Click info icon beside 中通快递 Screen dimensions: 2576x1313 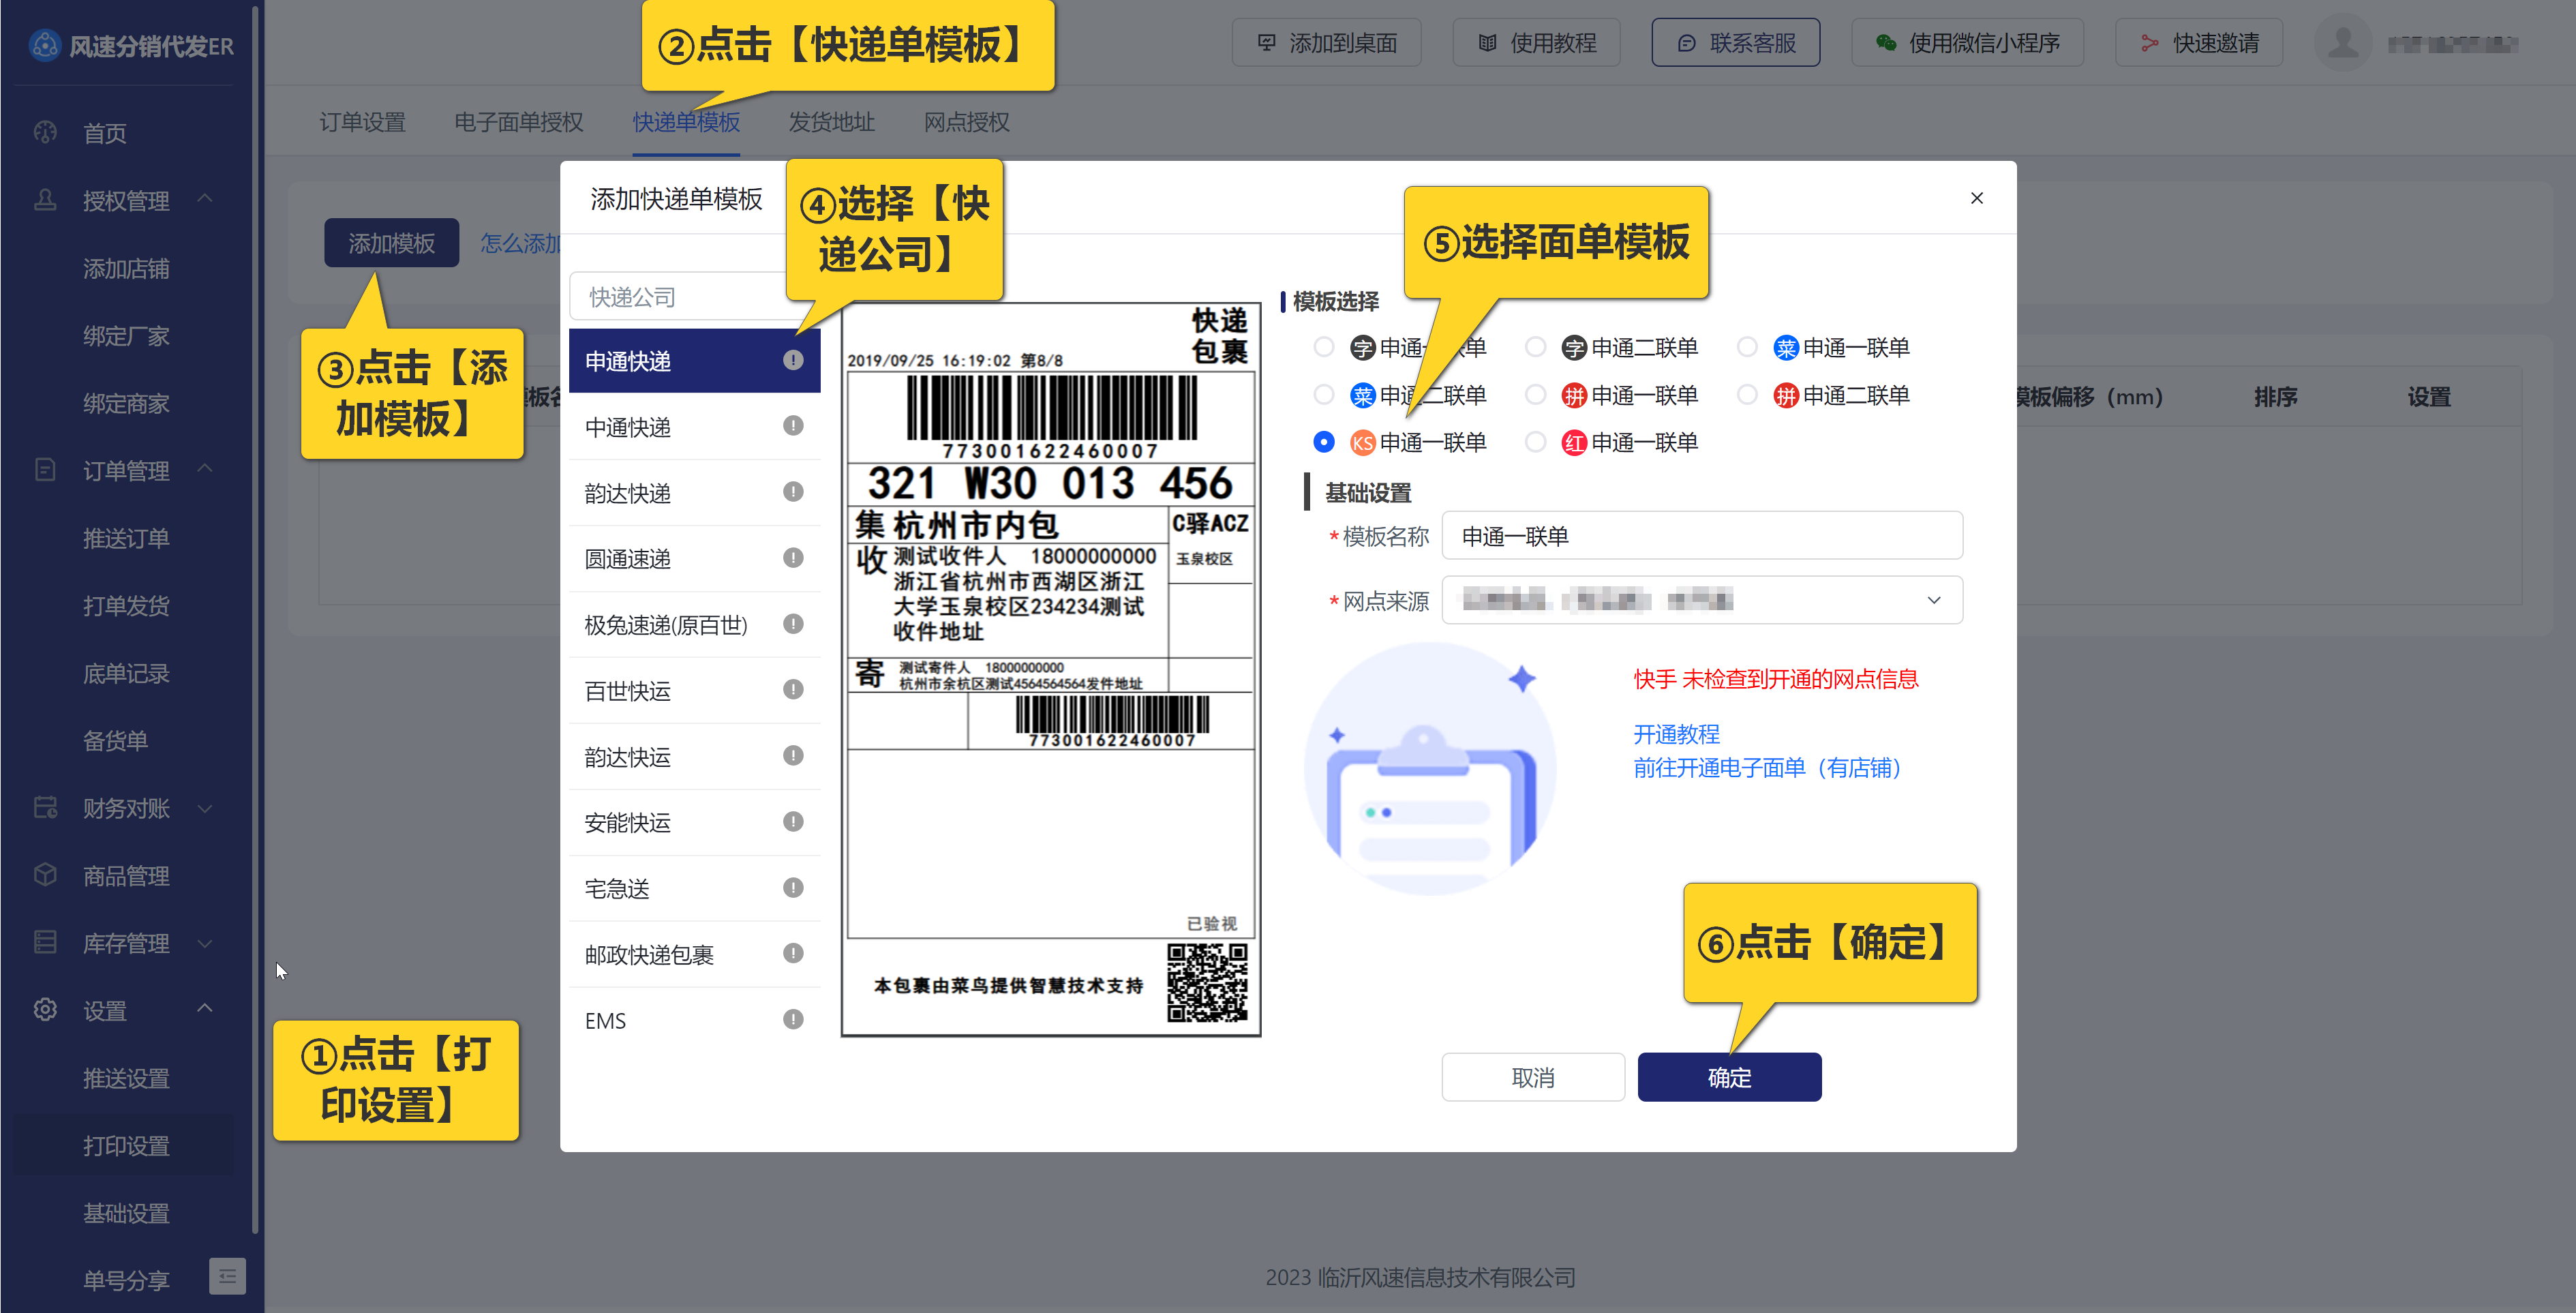point(793,426)
